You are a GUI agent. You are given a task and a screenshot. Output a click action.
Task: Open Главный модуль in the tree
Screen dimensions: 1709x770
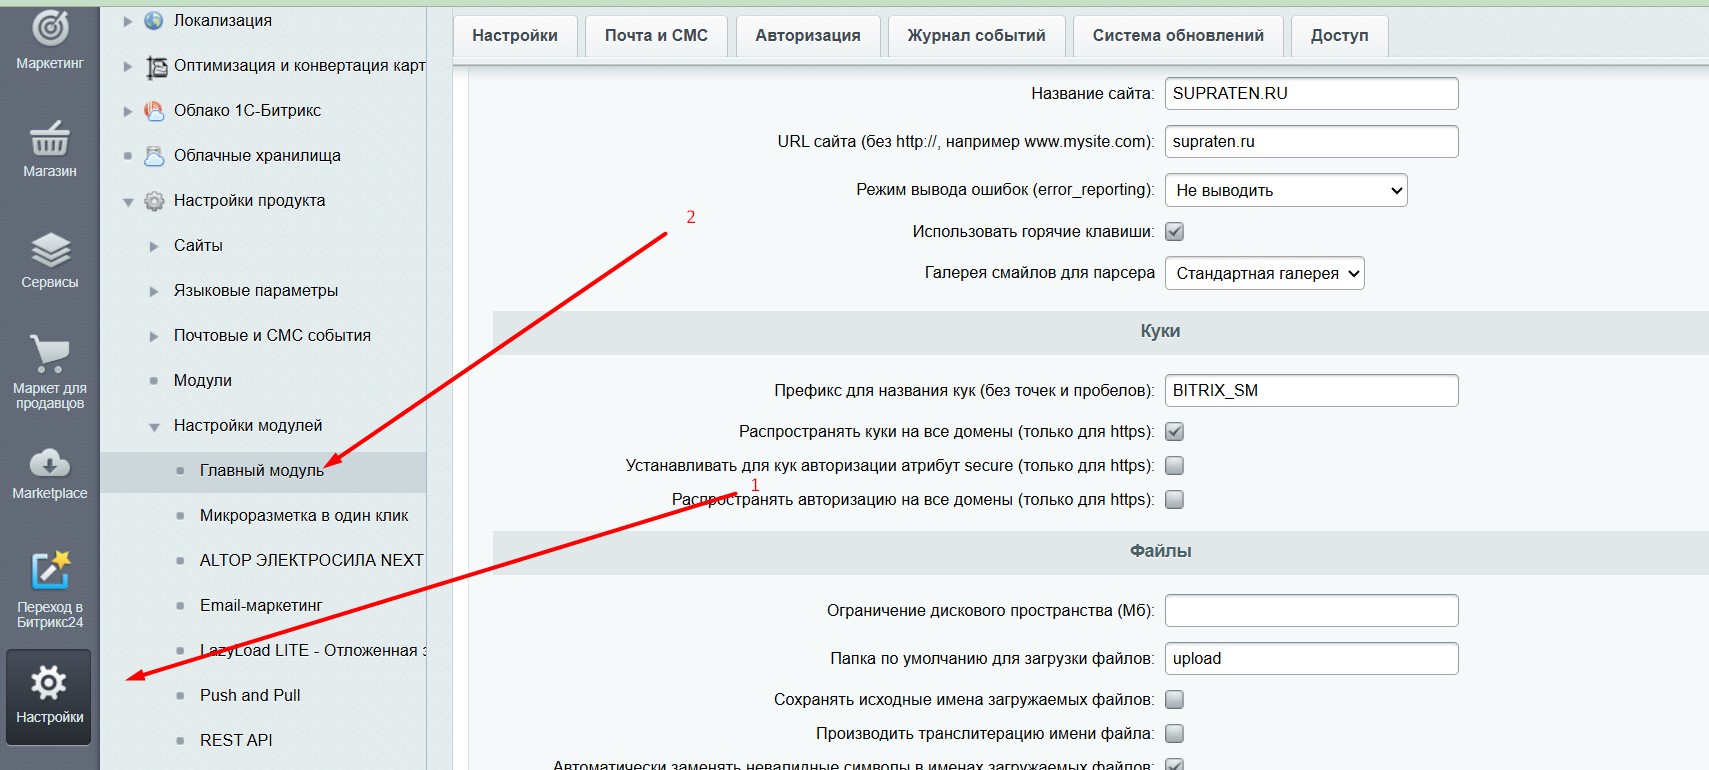(x=261, y=471)
